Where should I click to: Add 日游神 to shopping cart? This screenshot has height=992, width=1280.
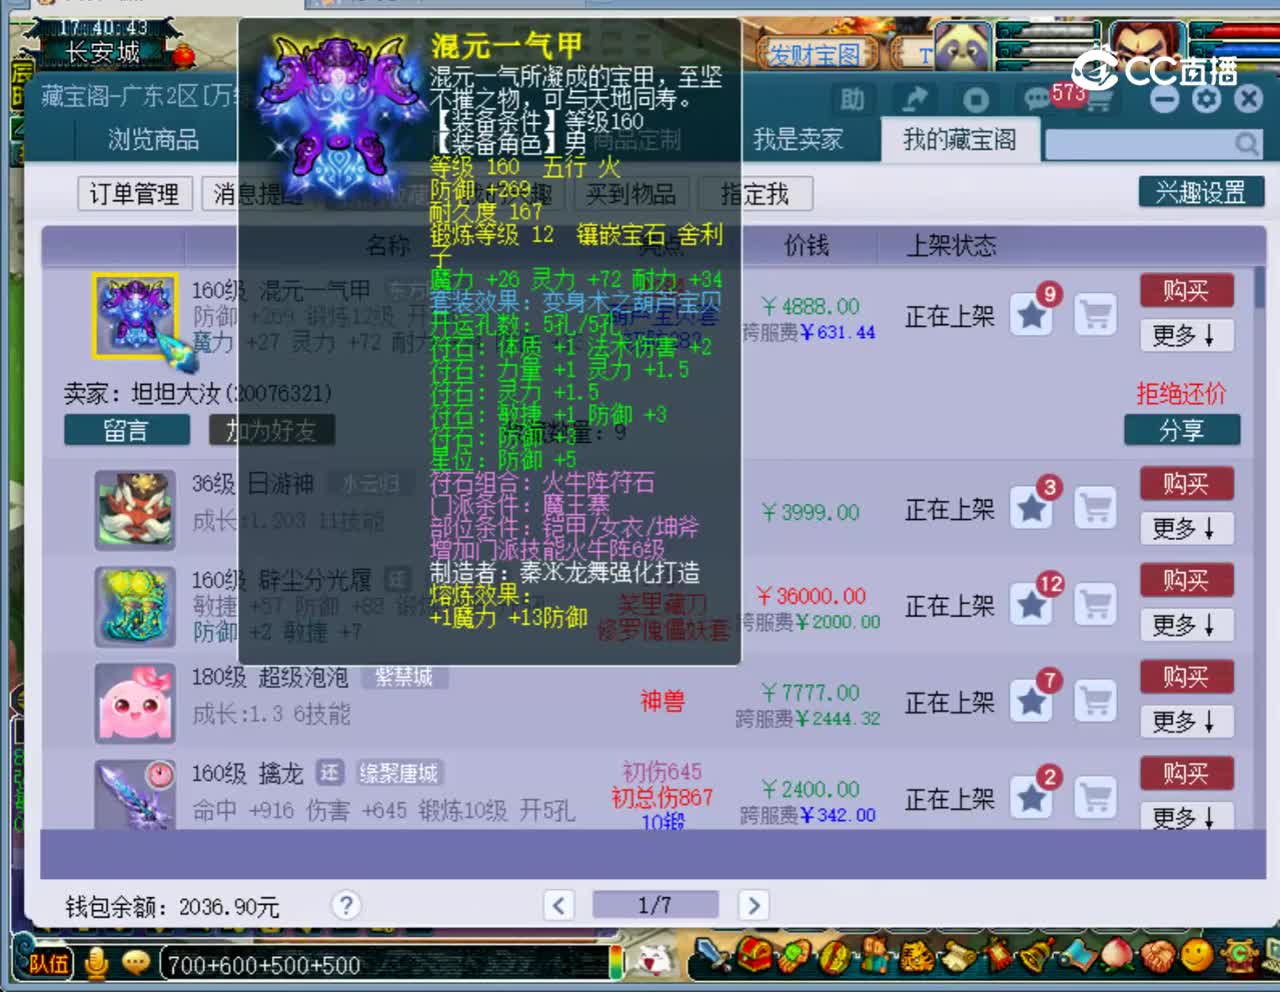[1096, 509]
